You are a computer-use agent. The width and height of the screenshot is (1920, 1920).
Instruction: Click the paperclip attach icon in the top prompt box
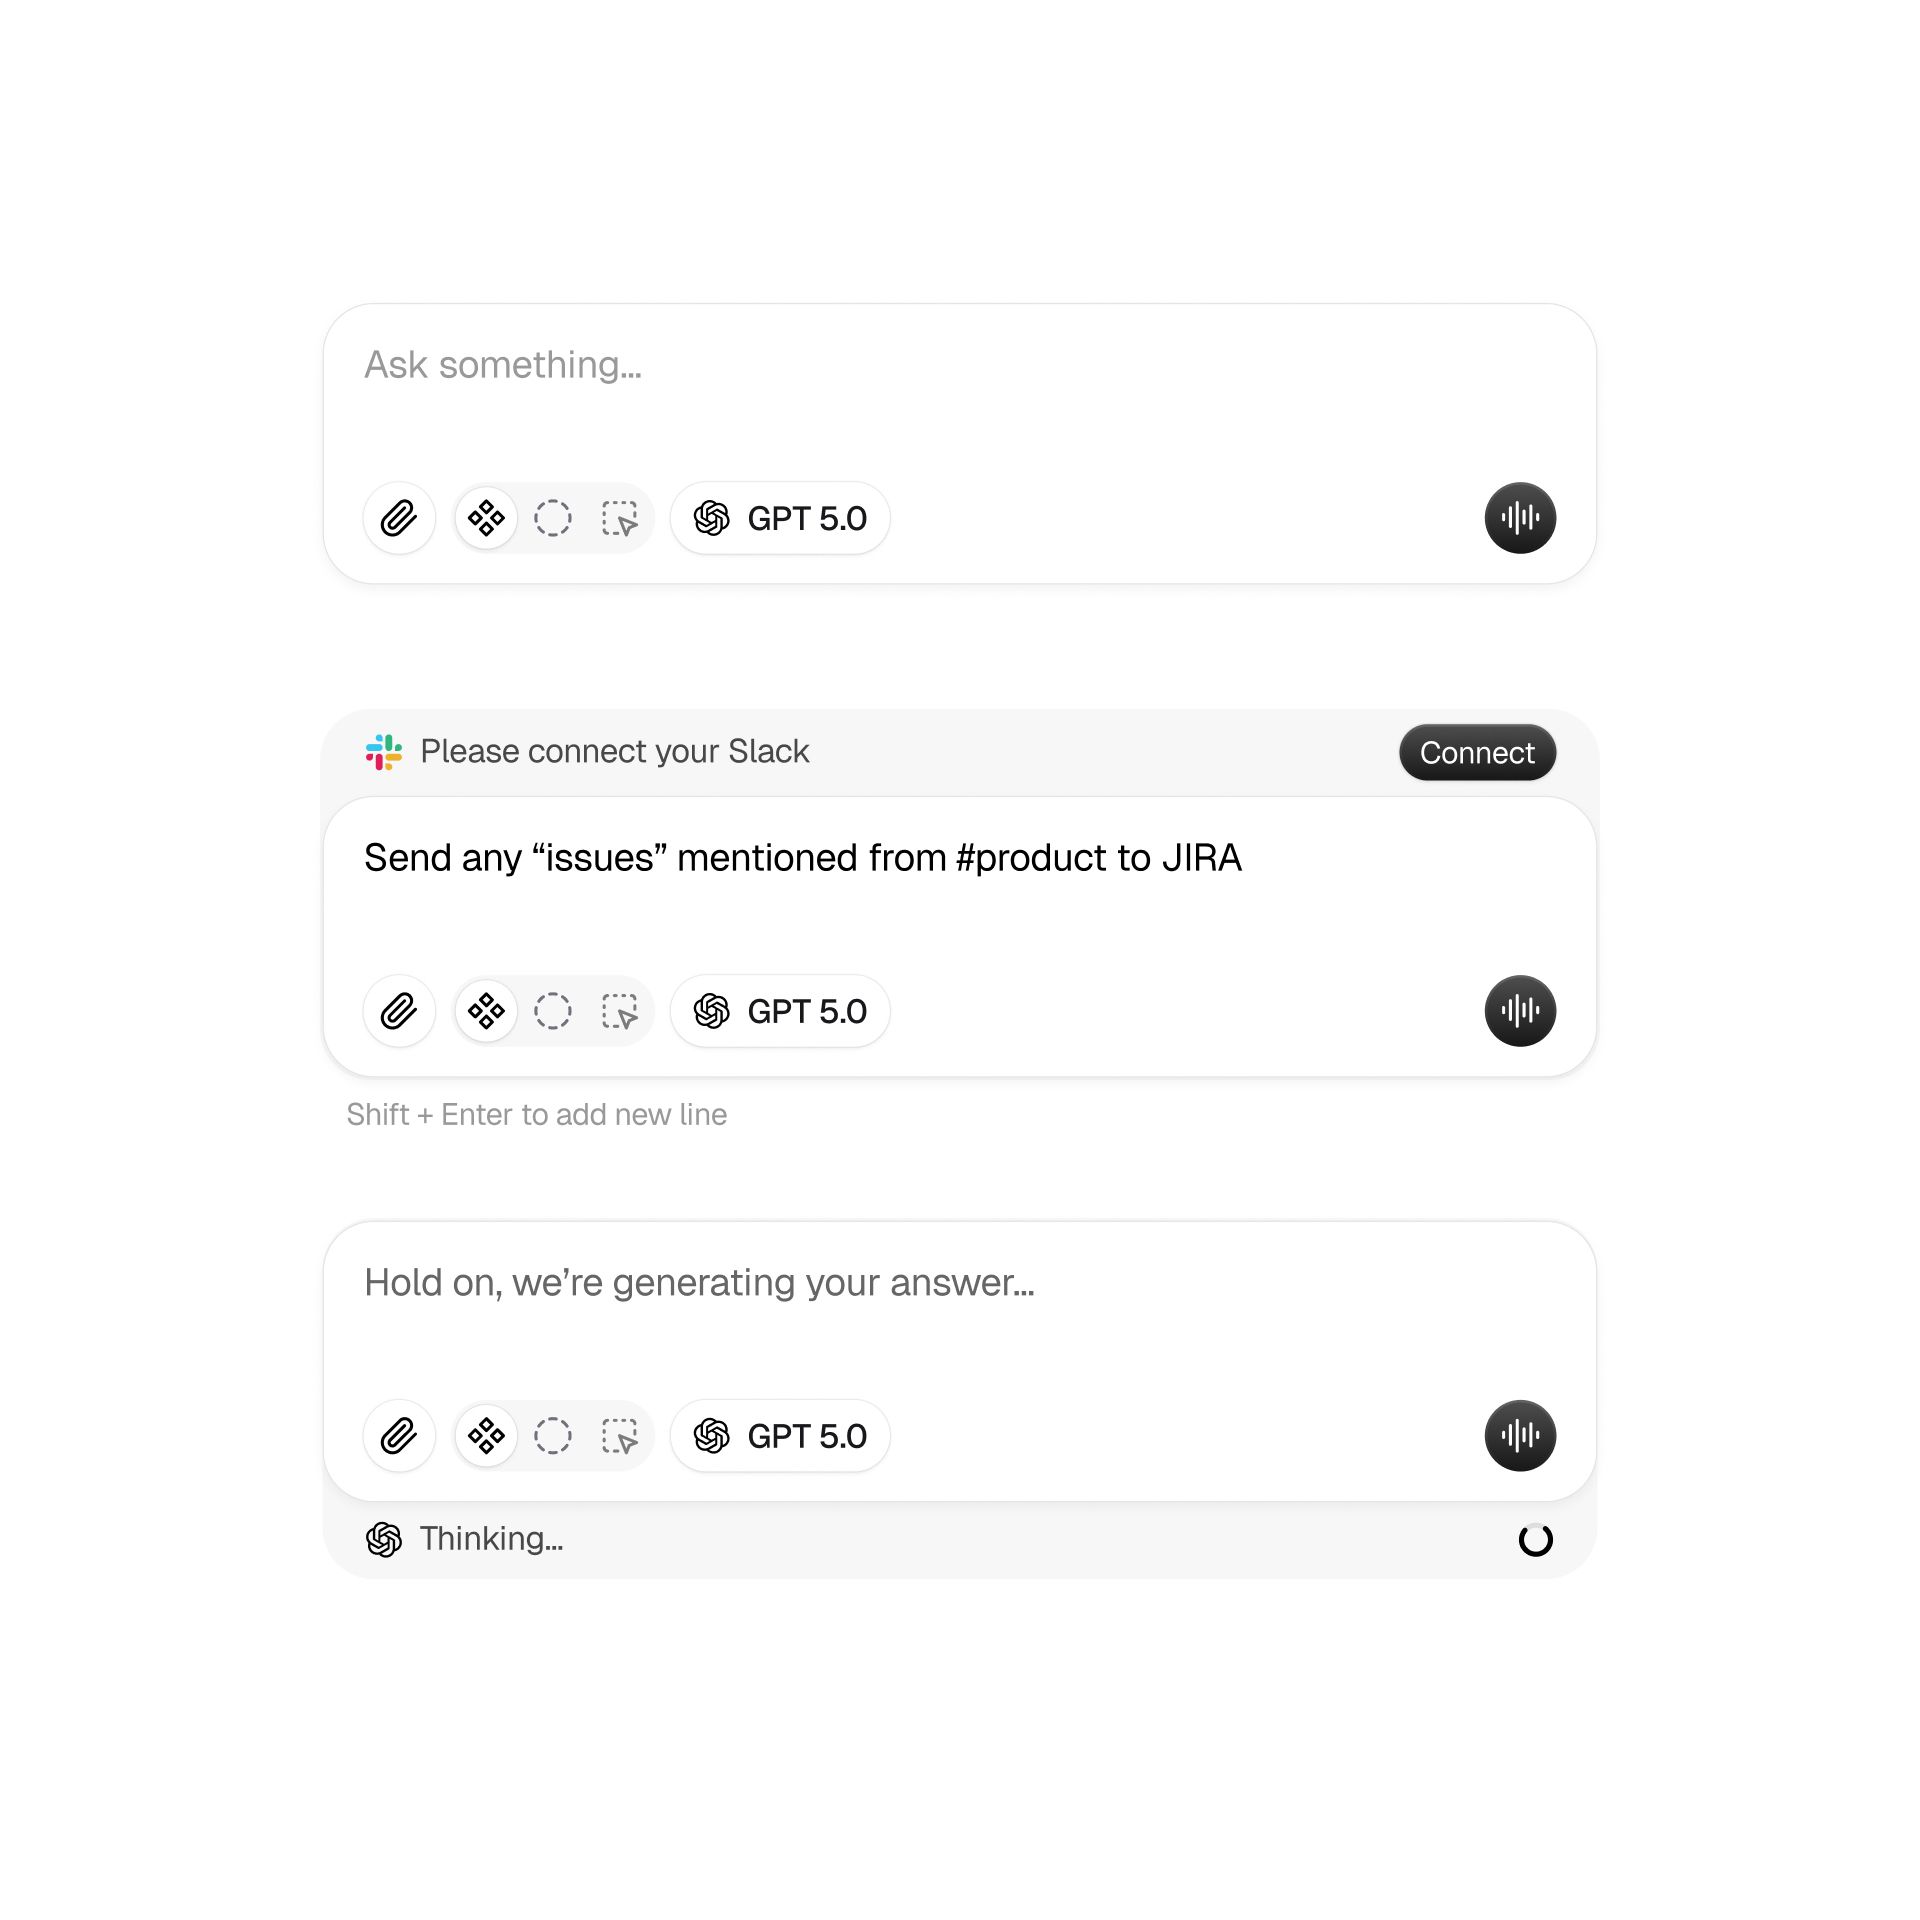click(399, 518)
